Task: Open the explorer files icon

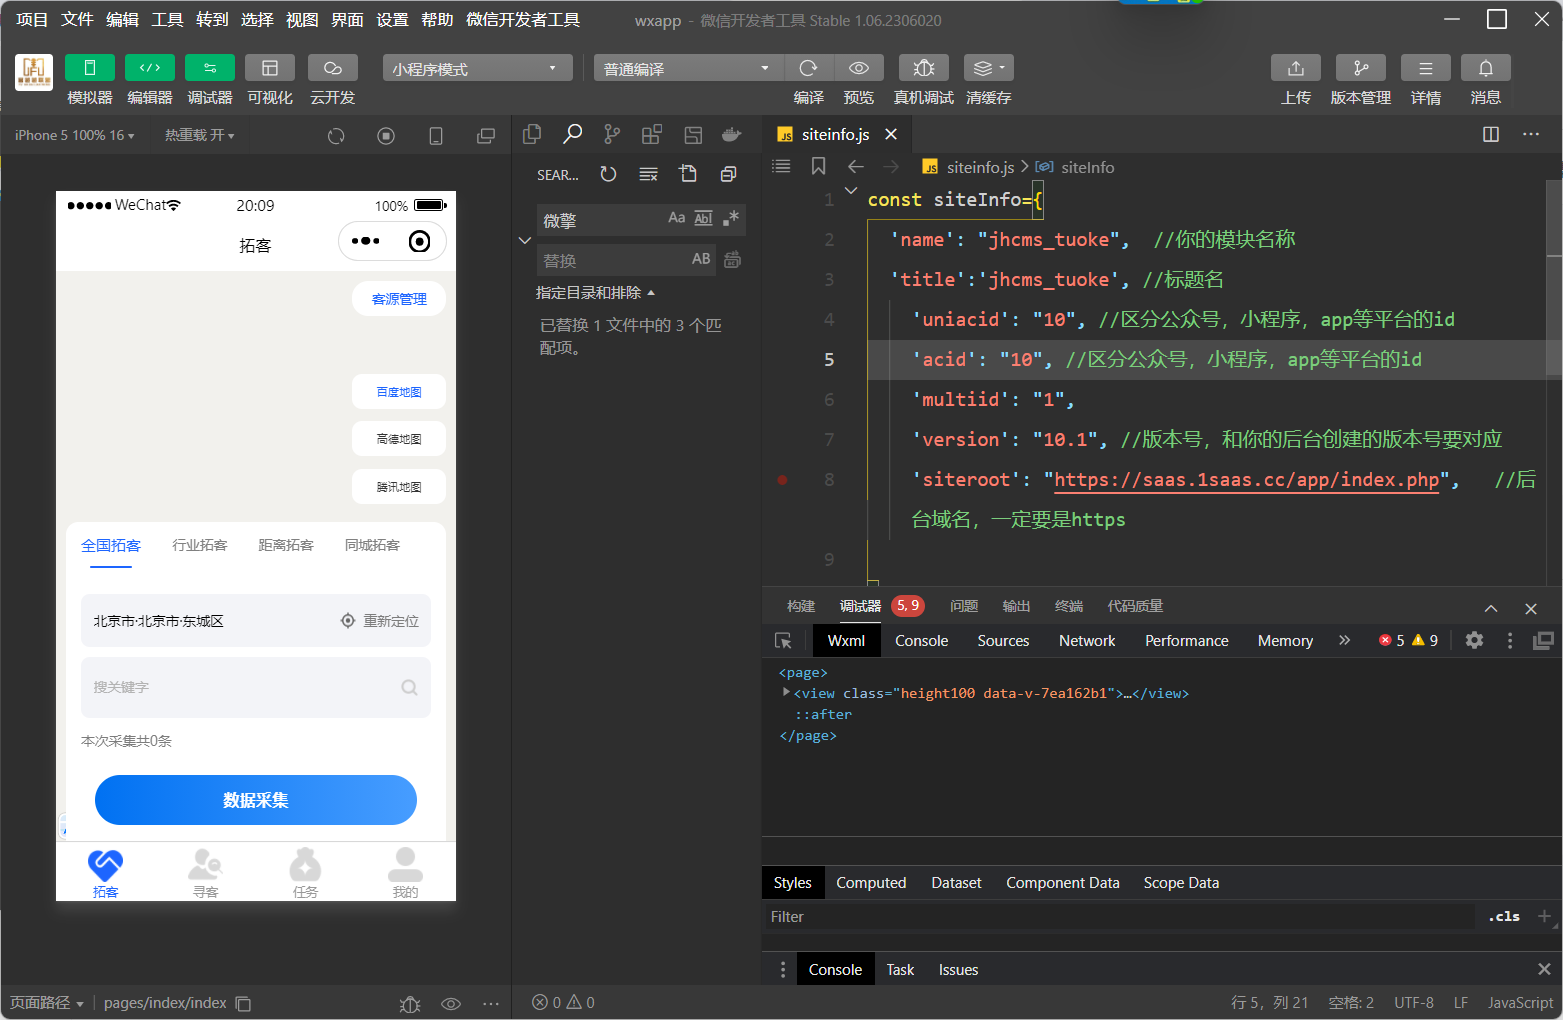Action: pos(532,134)
